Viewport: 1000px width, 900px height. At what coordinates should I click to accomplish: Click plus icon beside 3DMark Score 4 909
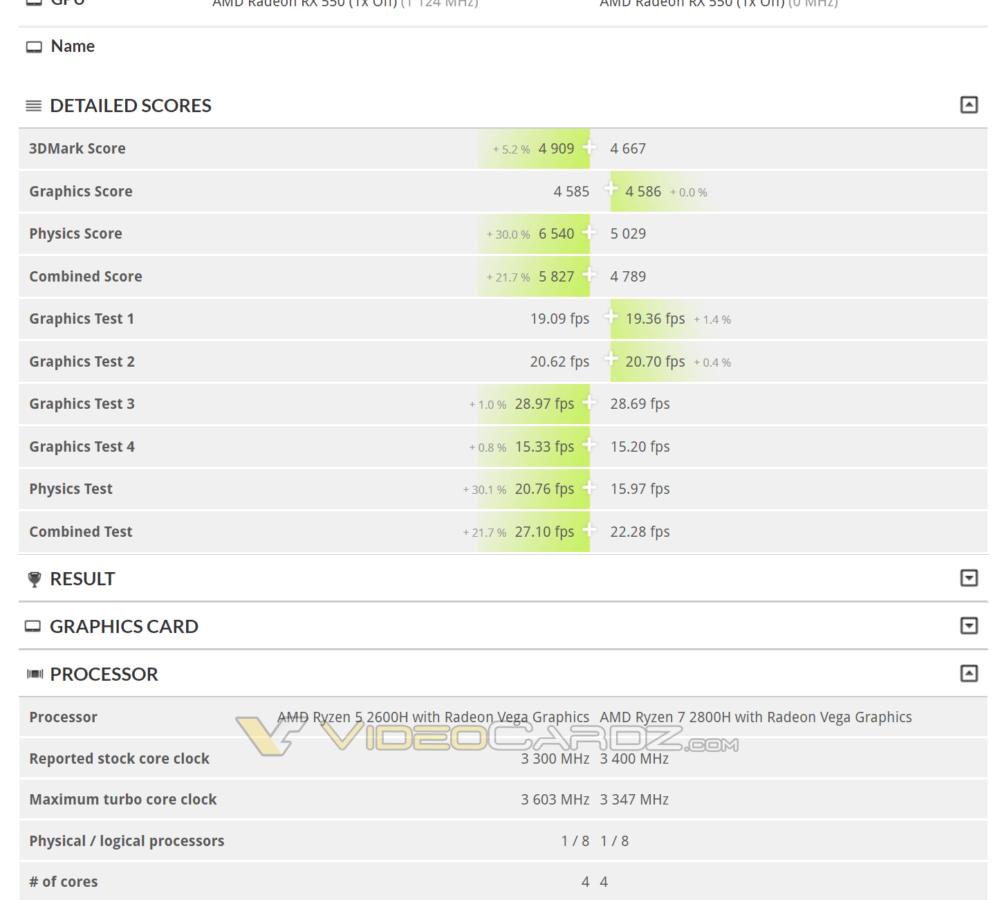click(x=589, y=147)
